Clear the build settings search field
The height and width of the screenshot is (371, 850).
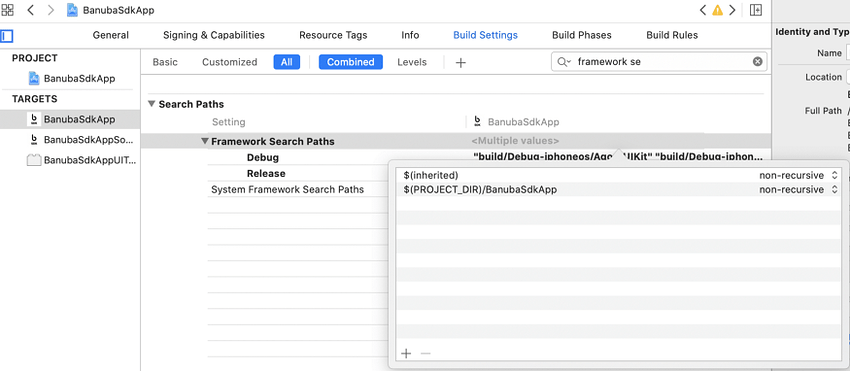tap(757, 62)
